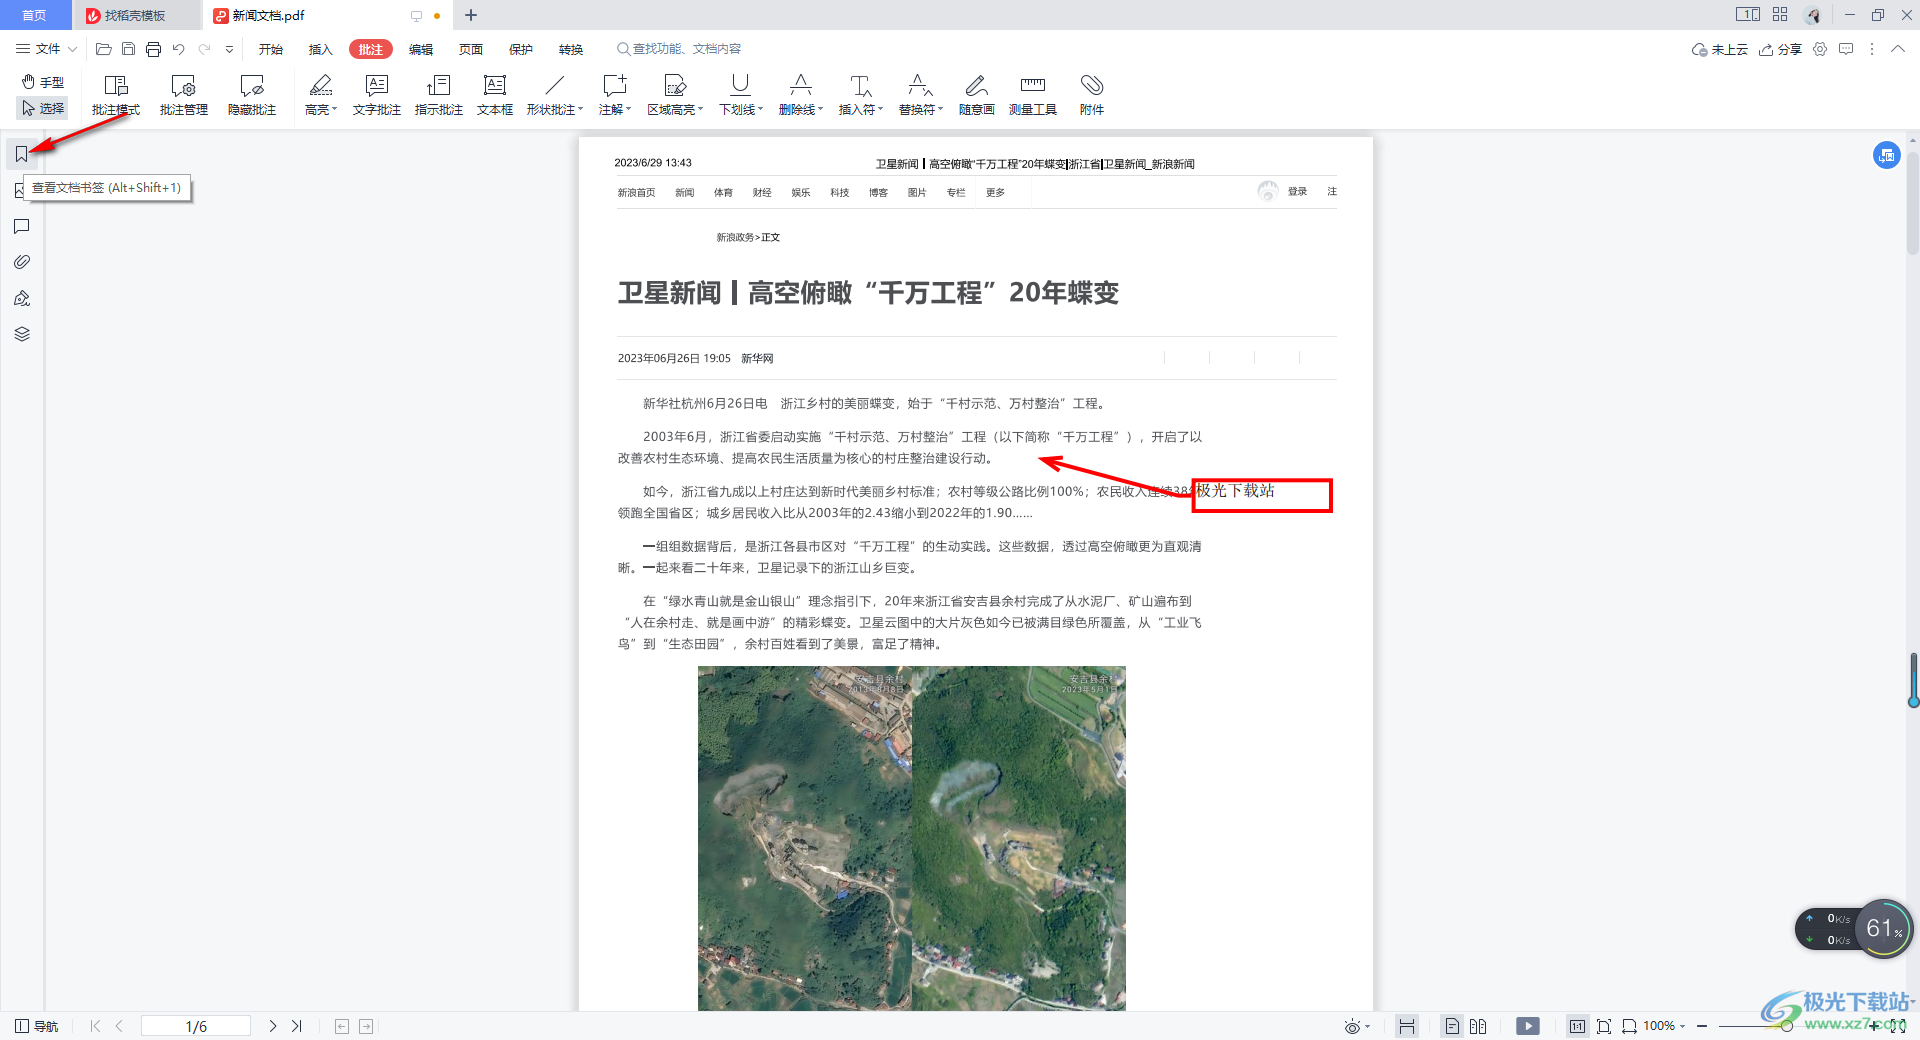
Task: Open the comments panel in the left sidebar
Action: tap(21, 226)
